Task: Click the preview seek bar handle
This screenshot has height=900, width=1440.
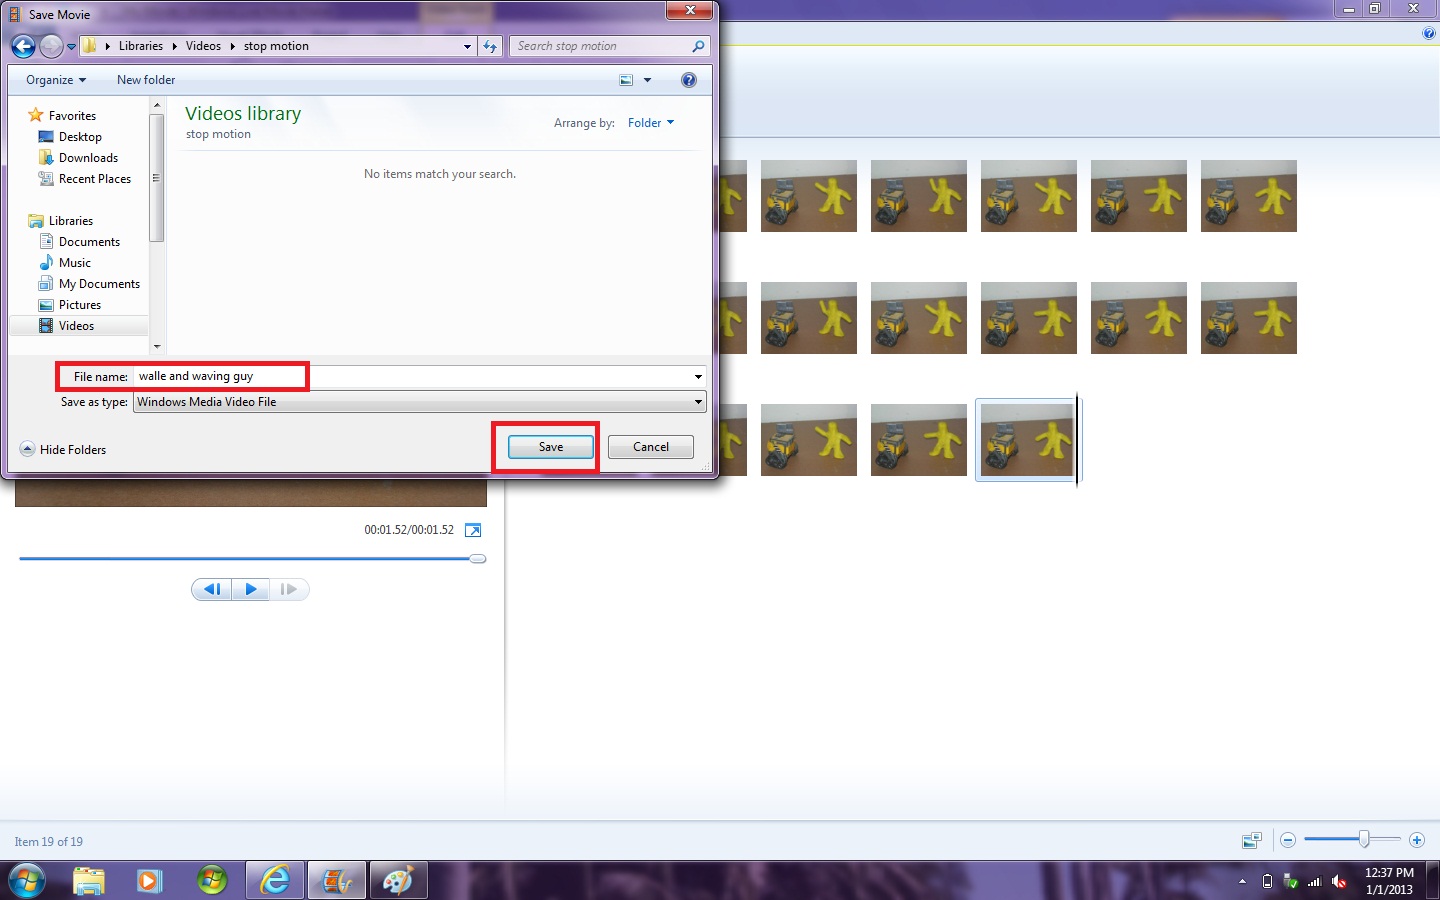Action: click(478, 559)
